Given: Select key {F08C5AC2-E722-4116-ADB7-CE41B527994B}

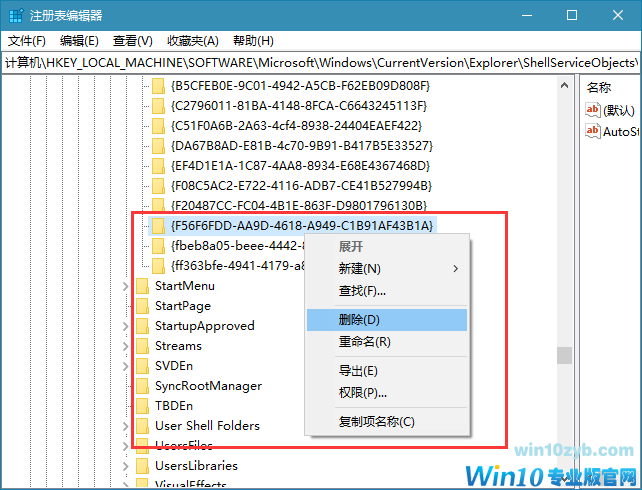Looking at the screenshot, I should [301, 186].
